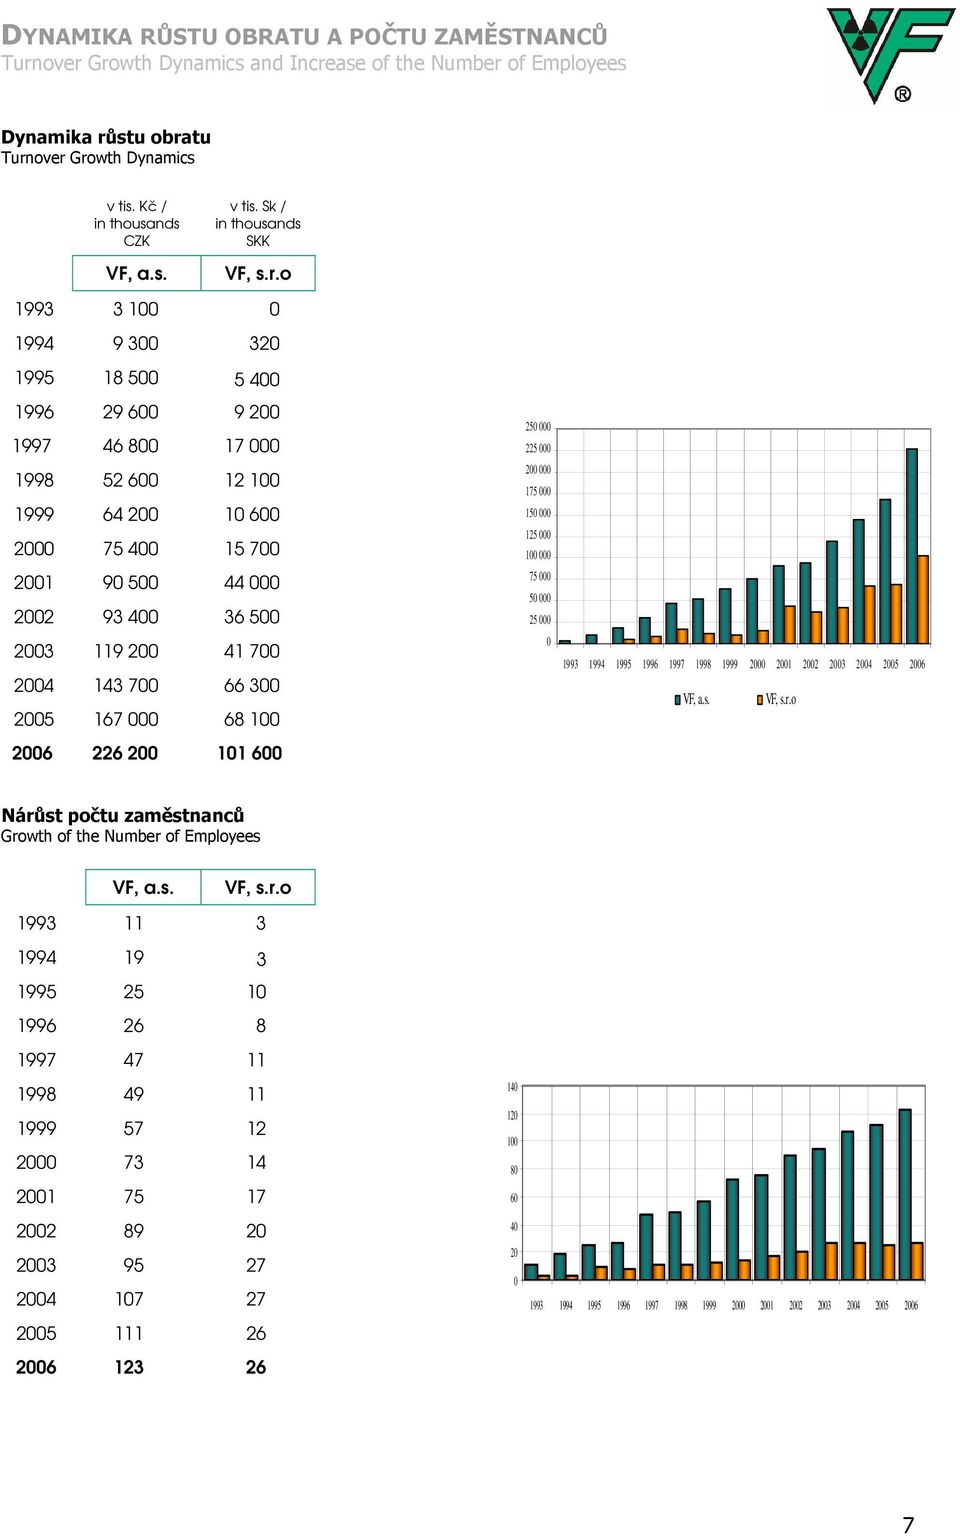Click 'Growth of the Number of Employees' subheading

pyautogui.click(x=131, y=837)
